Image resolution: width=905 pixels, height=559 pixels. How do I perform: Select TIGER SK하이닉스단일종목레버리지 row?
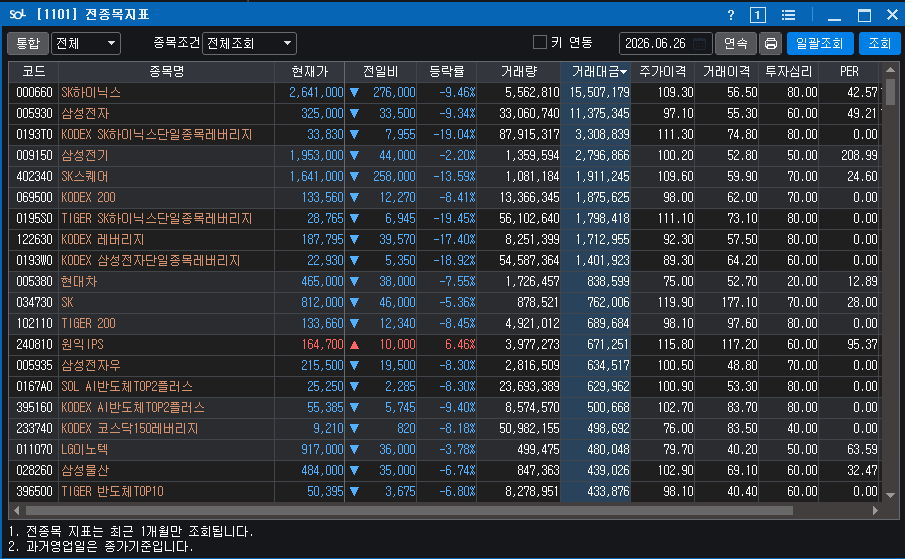coord(444,219)
